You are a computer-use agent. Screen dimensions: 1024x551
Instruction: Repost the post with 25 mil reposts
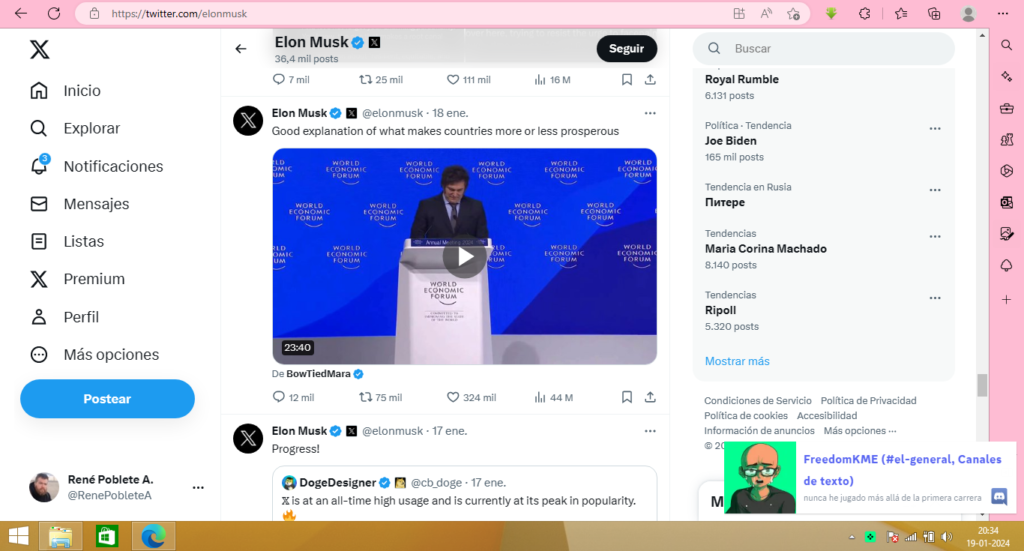point(381,80)
